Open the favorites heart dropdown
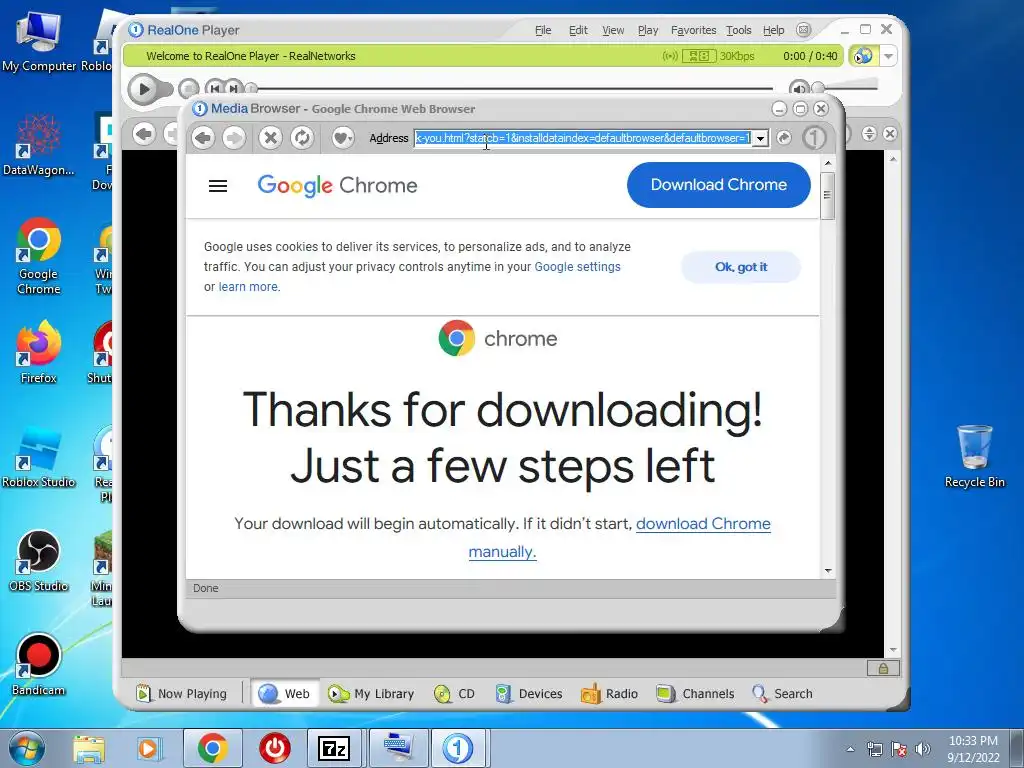This screenshot has height=768, width=1024. click(x=343, y=137)
